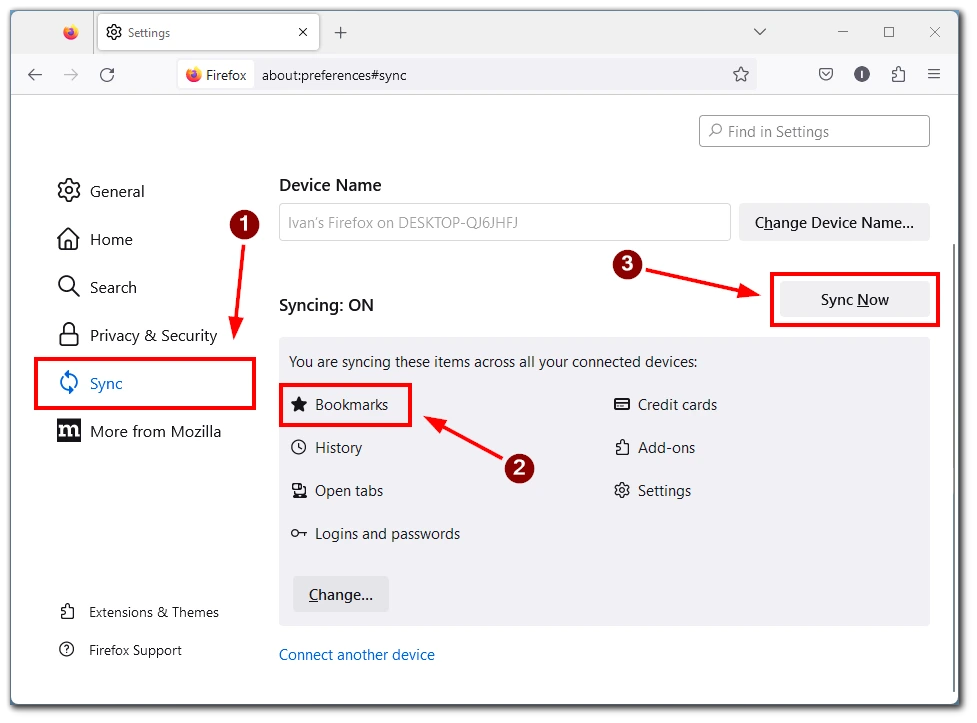Viewport: 977px width, 723px height.
Task: Open the Search settings category
Action: click(x=97, y=287)
